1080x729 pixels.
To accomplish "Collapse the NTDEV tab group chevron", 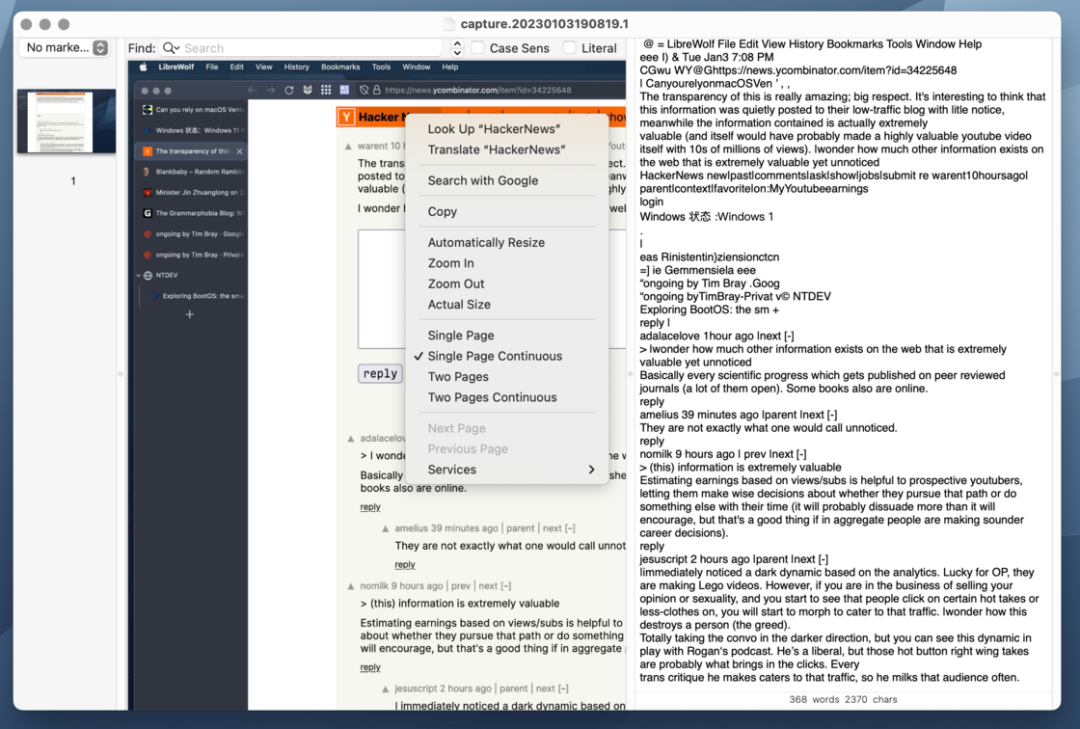I will [x=138, y=275].
